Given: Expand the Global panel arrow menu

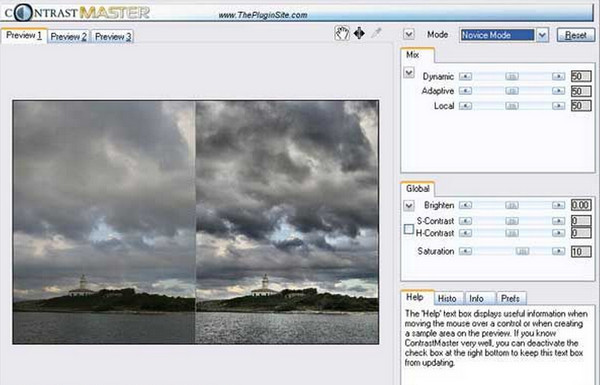Looking at the screenshot, I should 409,206.
